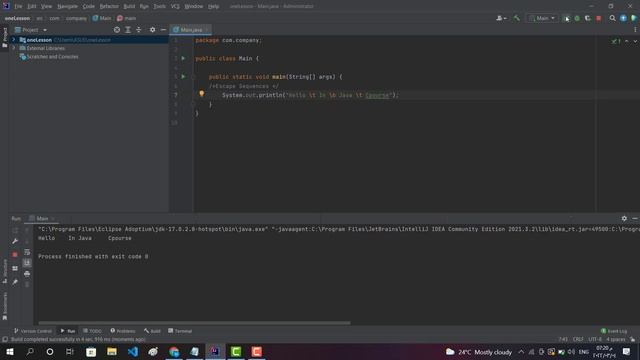Open the user account icon in toolbar

point(501,18)
